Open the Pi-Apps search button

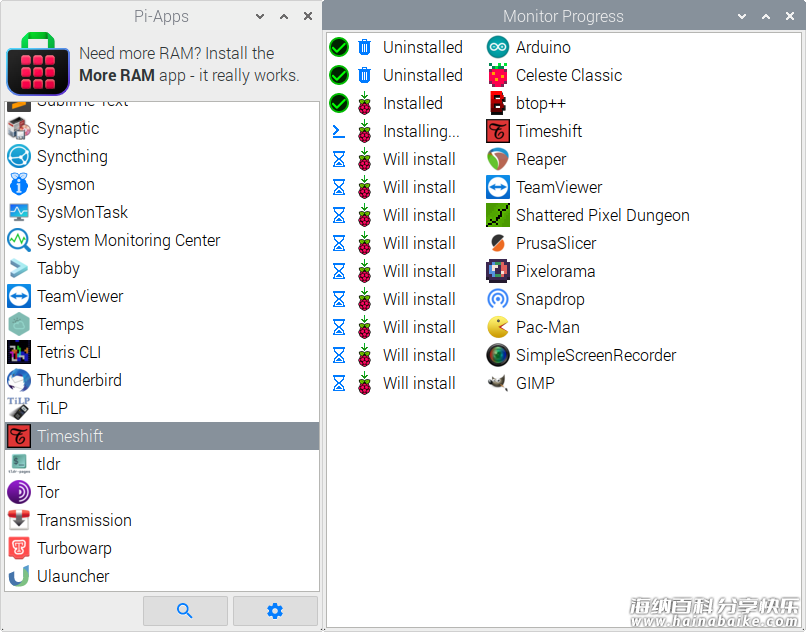click(x=185, y=611)
